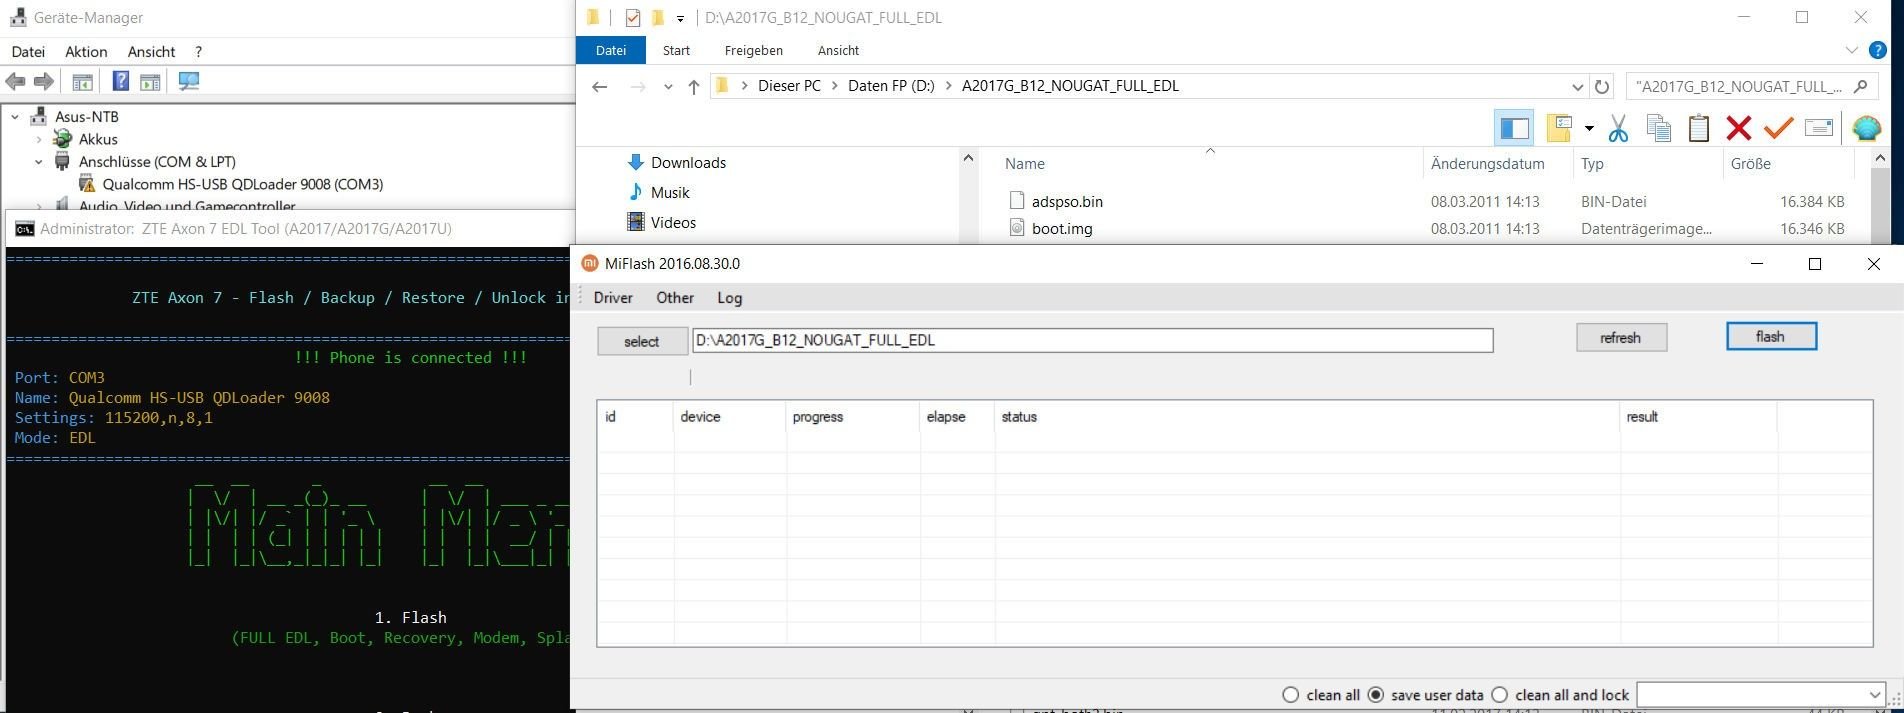The height and width of the screenshot is (713, 1904).
Task: Click the envelope icon in Explorer toolbar
Action: point(1819,128)
